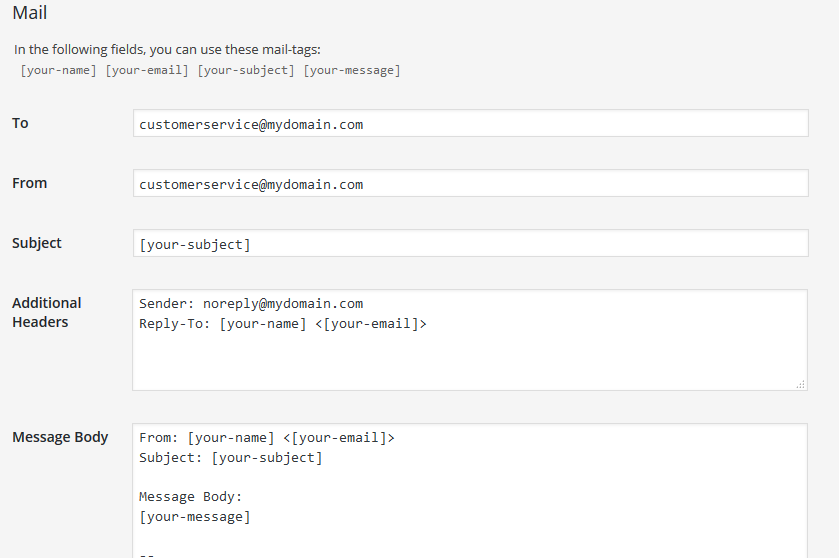This screenshot has width=839, height=558.
Task: Click the "Subject: [your-subject]" line in Message Body
Action: (x=231, y=458)
